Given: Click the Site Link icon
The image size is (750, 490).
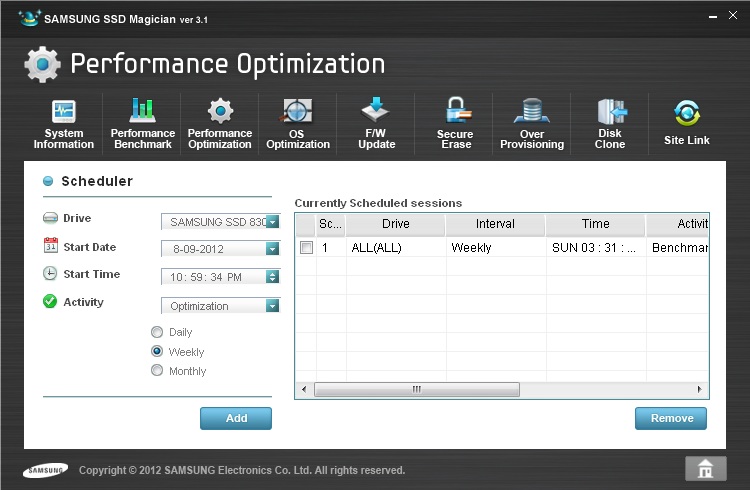Looking at the screenshot, I should click(x=687, y=123).
